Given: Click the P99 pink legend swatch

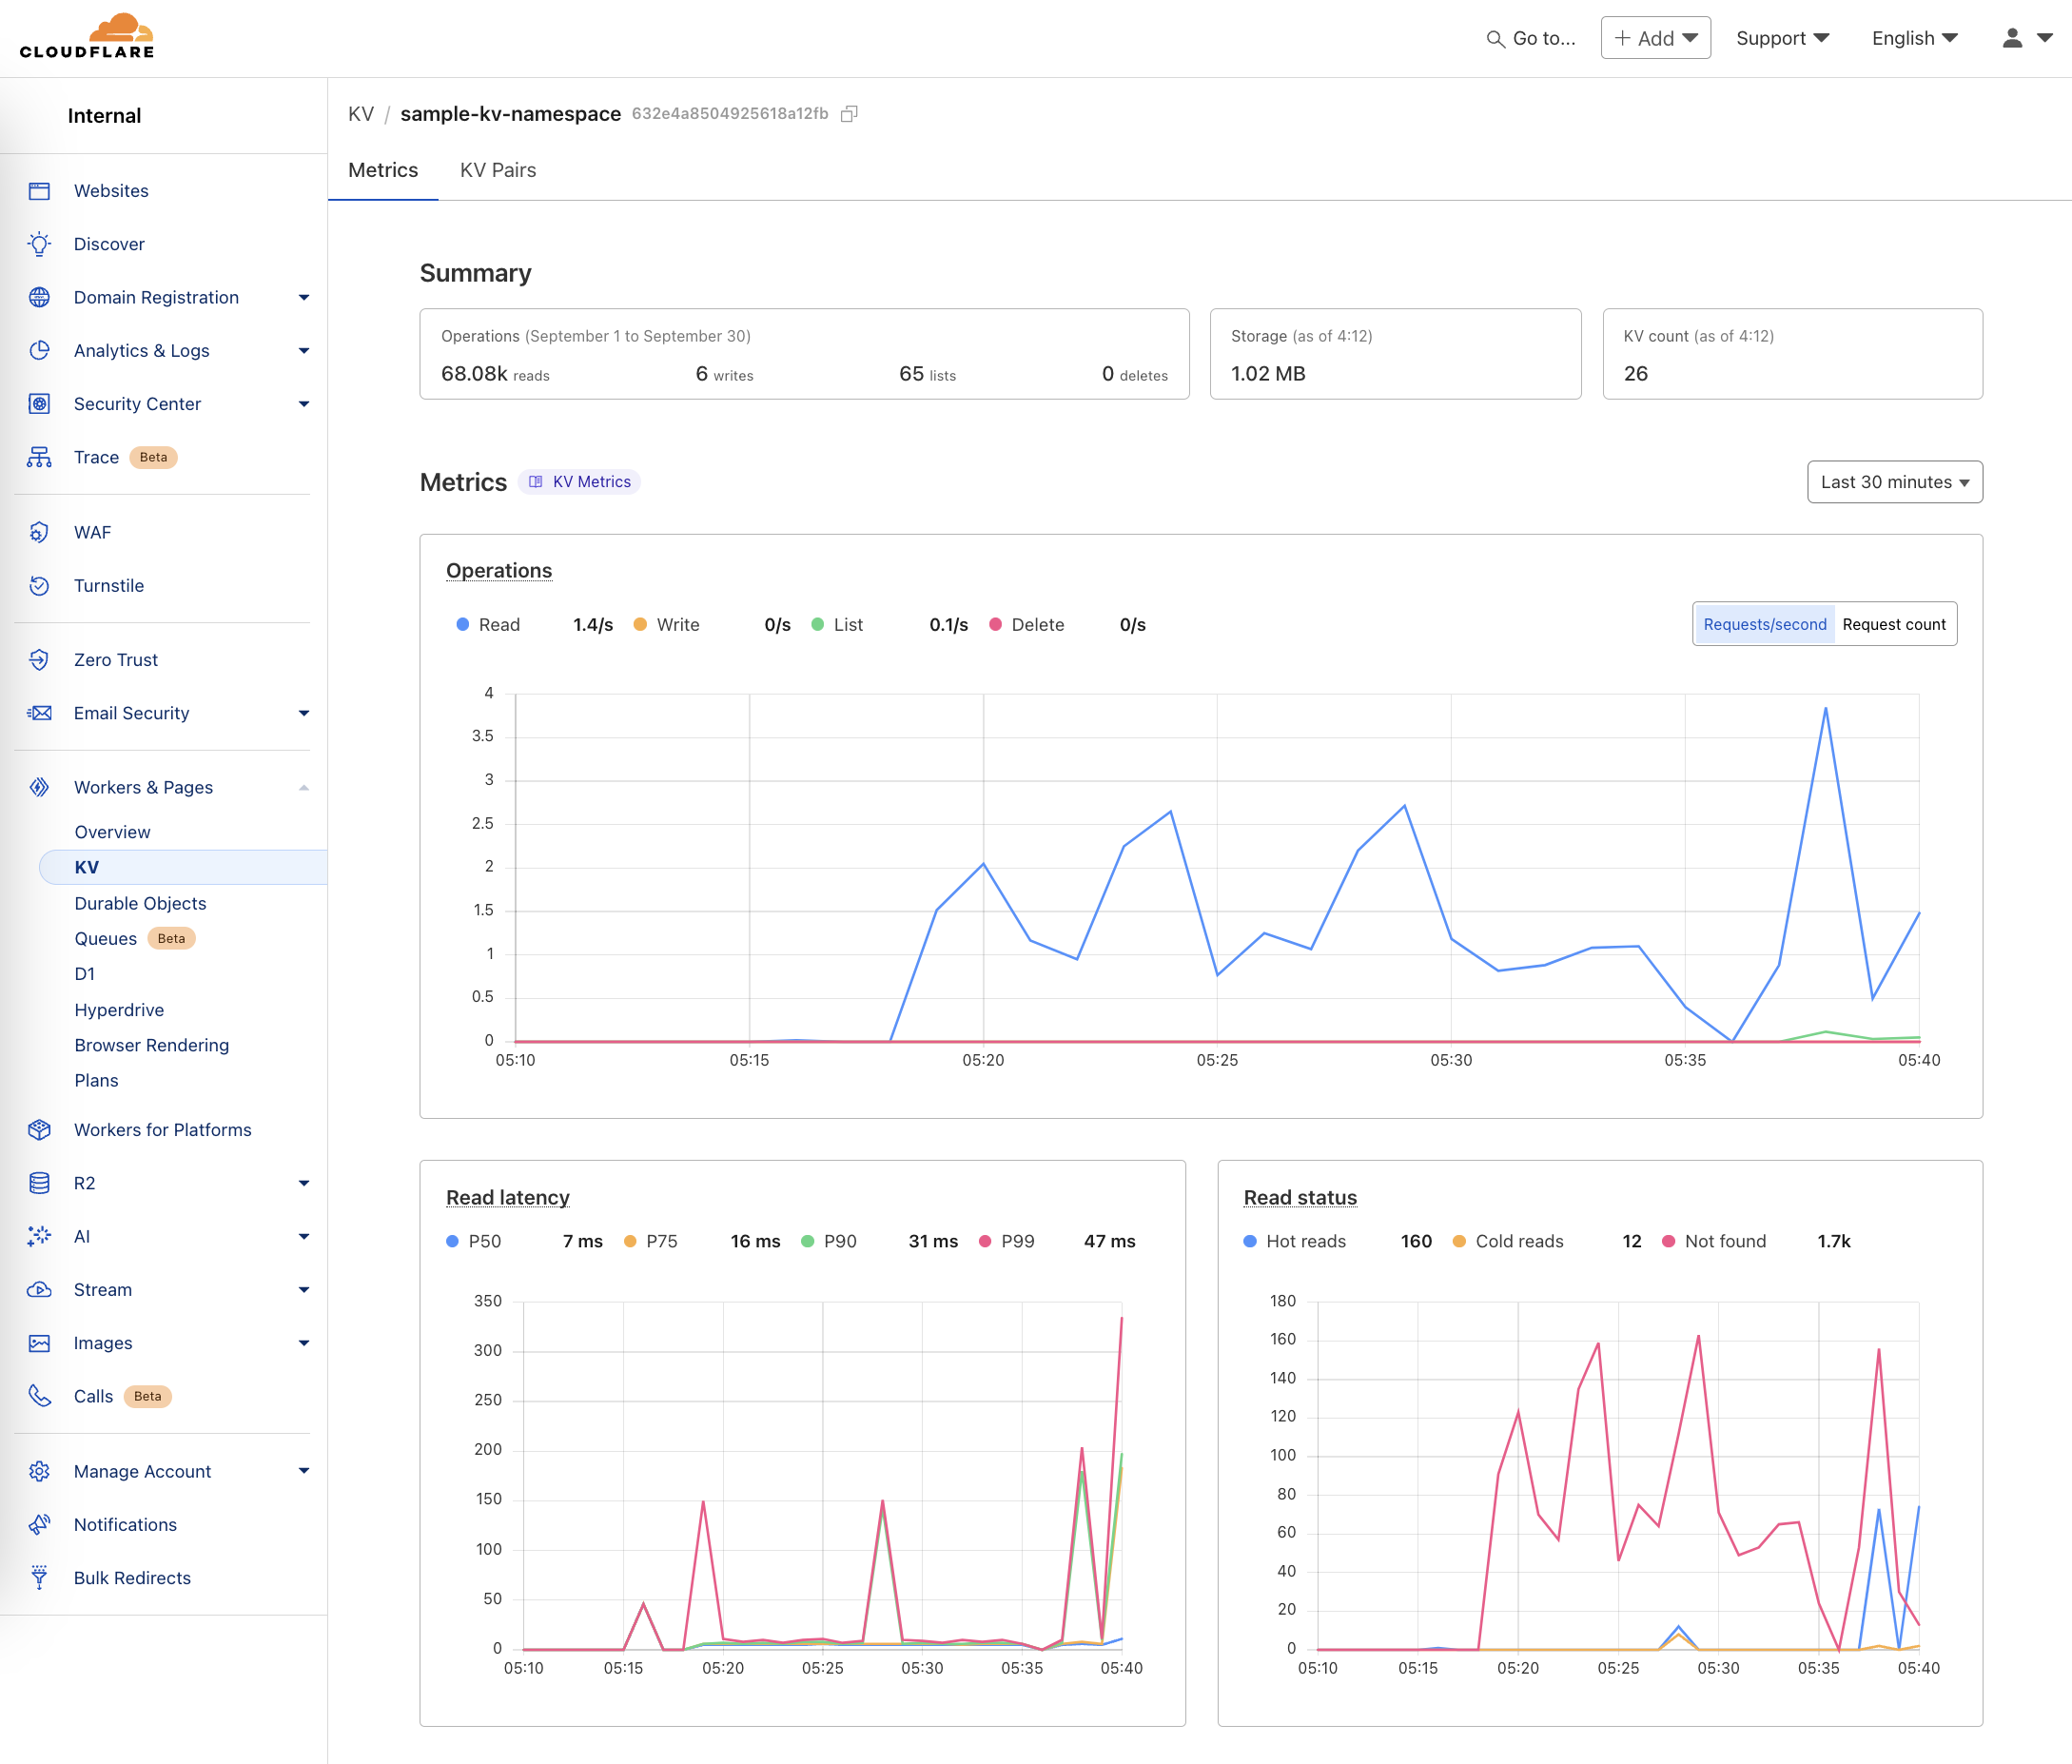Looking at the screenshot, I should 985,1241.
